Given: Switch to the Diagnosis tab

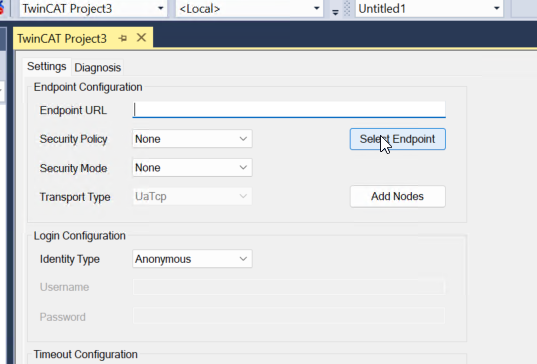Looking at the screenshot, I should (x=98, y=67).
